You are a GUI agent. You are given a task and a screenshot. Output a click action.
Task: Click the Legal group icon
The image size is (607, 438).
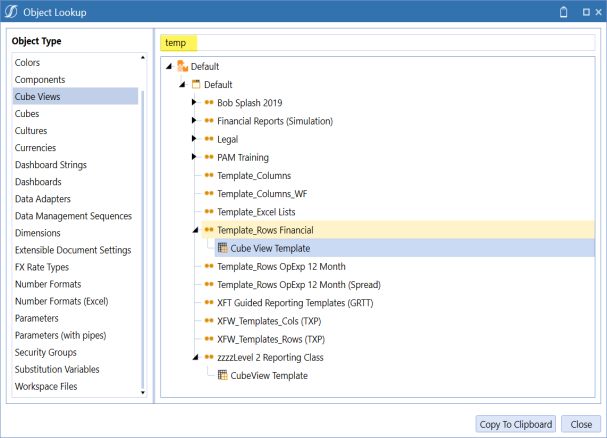point(209,139)
